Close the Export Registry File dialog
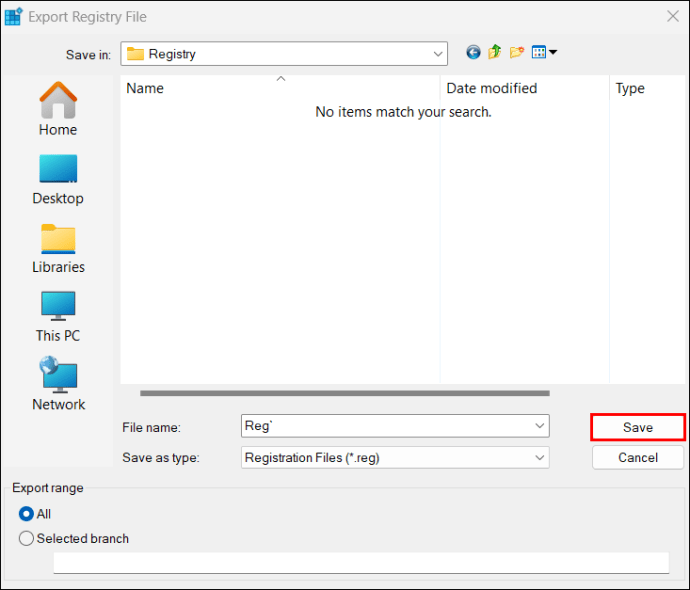Image resolution: width=690 pixels, height=590 pixels. coord(672,16)
